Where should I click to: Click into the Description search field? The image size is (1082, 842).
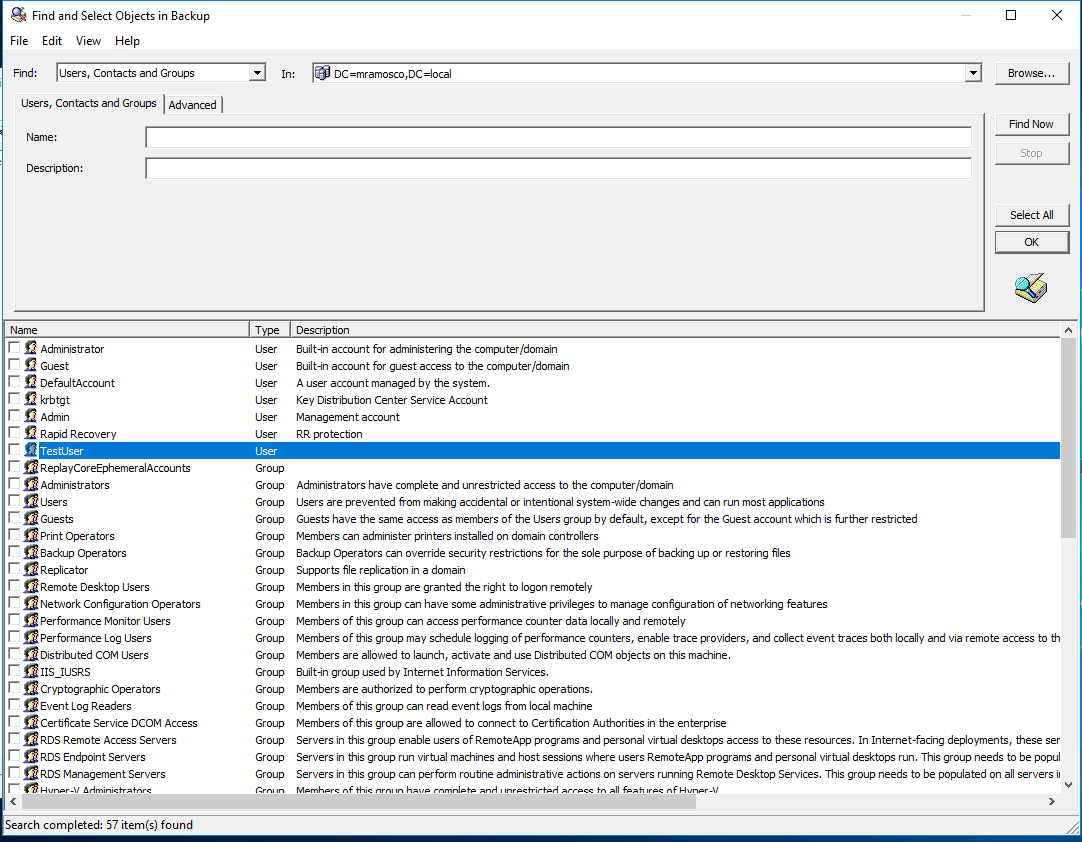[x=558, y=168]
